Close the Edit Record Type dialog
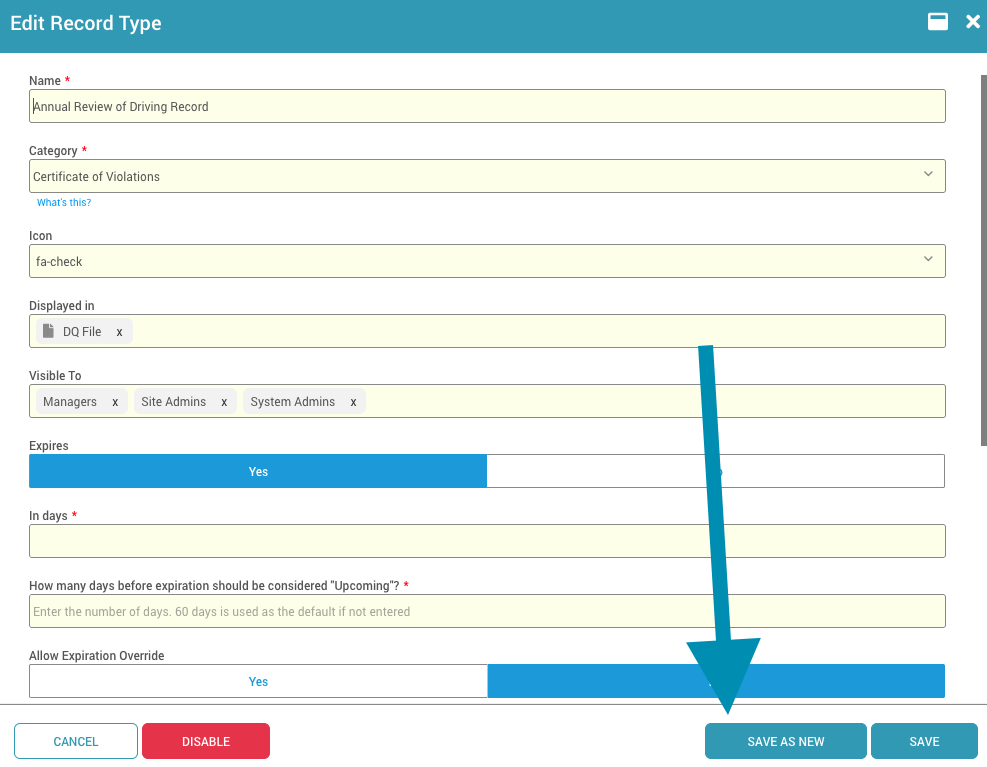The image size is (987, 767). (x=972, y=22)
